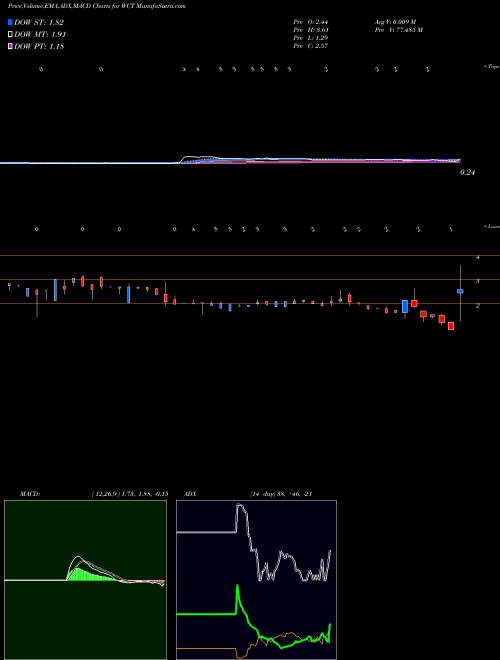Click the last blue candlestick with long wick

coord(460,293)
